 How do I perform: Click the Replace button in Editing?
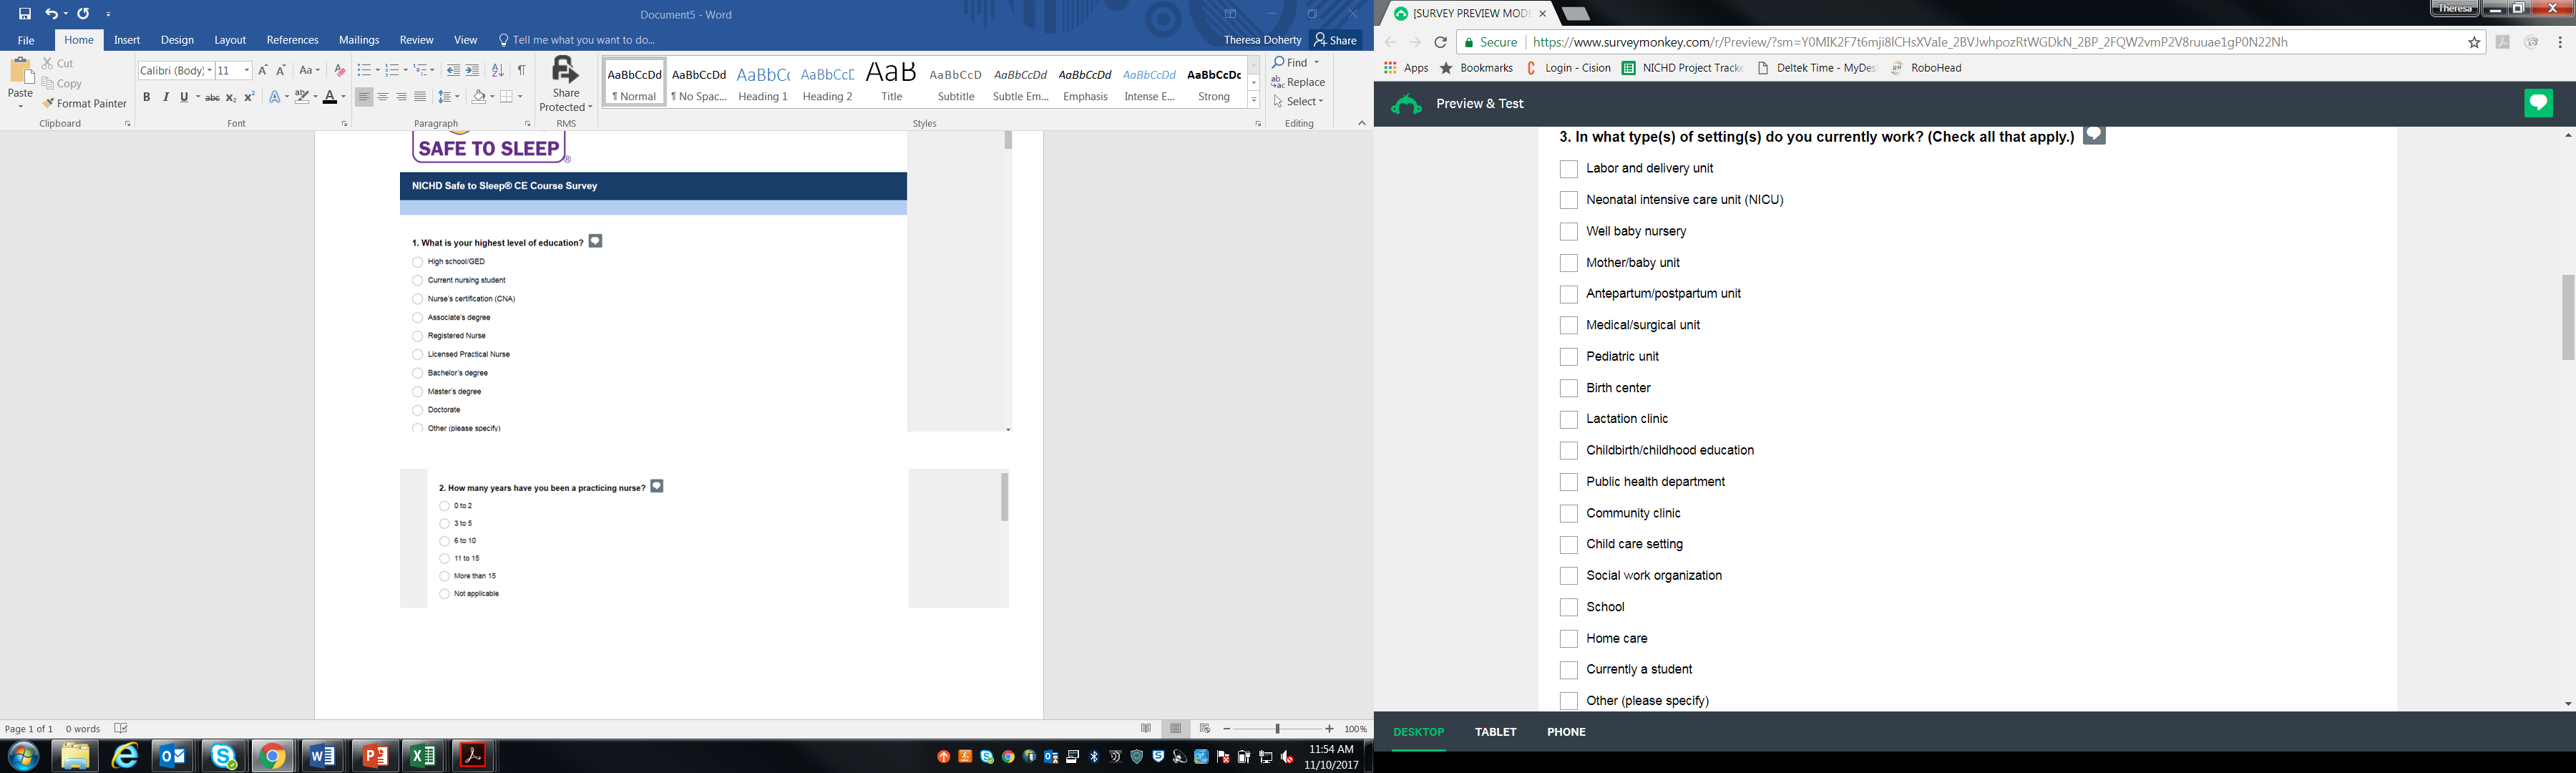coord(1298,82)
